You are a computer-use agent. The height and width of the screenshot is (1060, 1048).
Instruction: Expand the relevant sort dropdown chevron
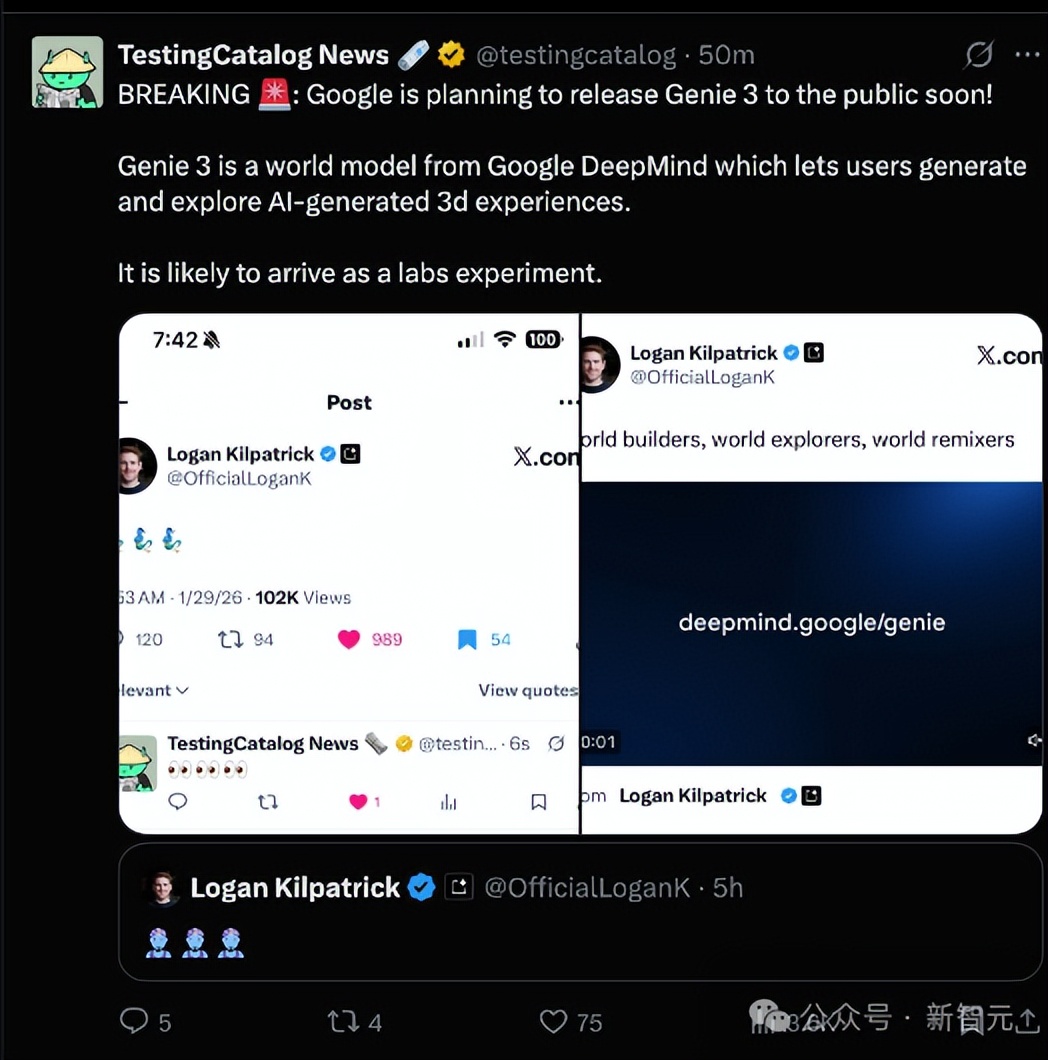[x=183, y=690]
